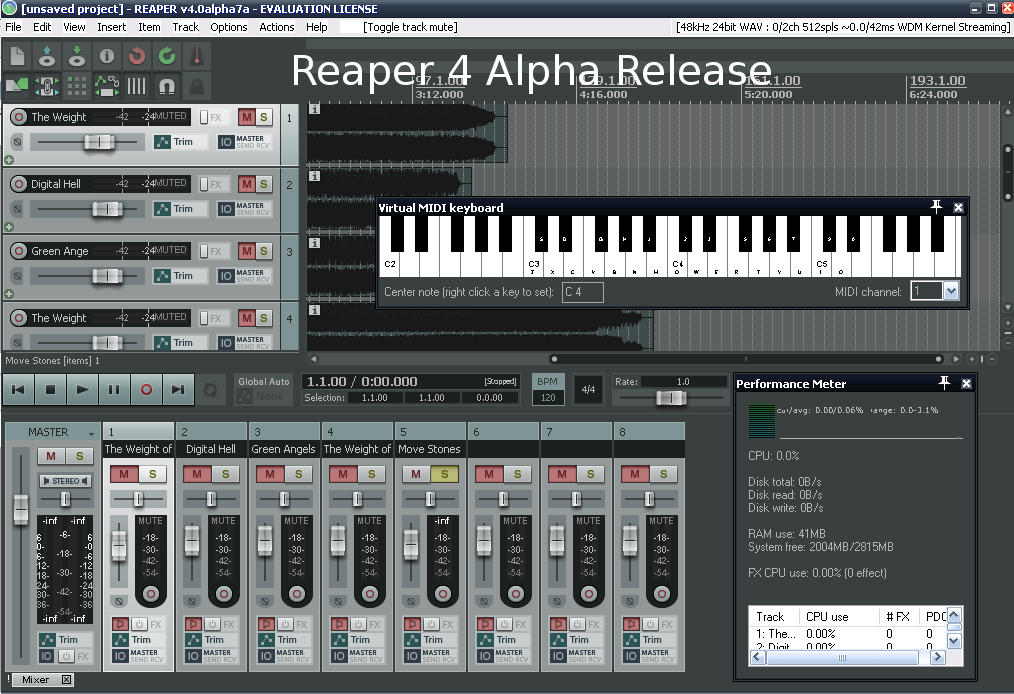The width and height of the screenshot is (1014, 694).
Task: Toggle auto-crossfade toolbar icon
Action: (x=17, y=85)
